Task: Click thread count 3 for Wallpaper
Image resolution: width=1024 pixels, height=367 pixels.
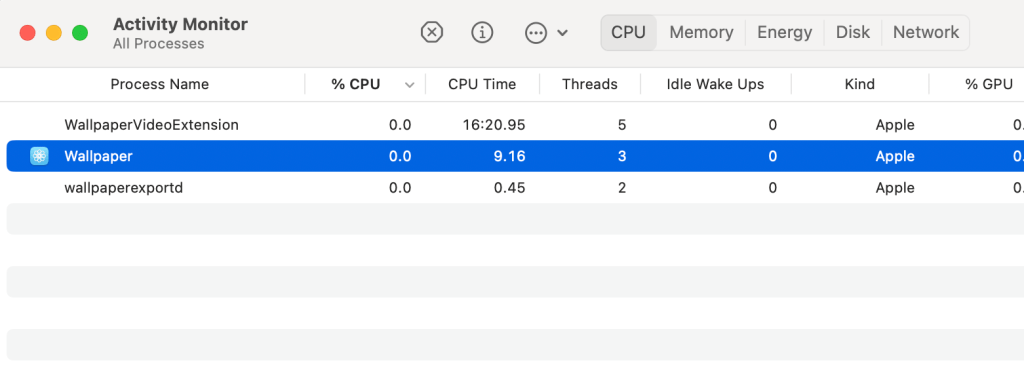Action: coord(622,156)
